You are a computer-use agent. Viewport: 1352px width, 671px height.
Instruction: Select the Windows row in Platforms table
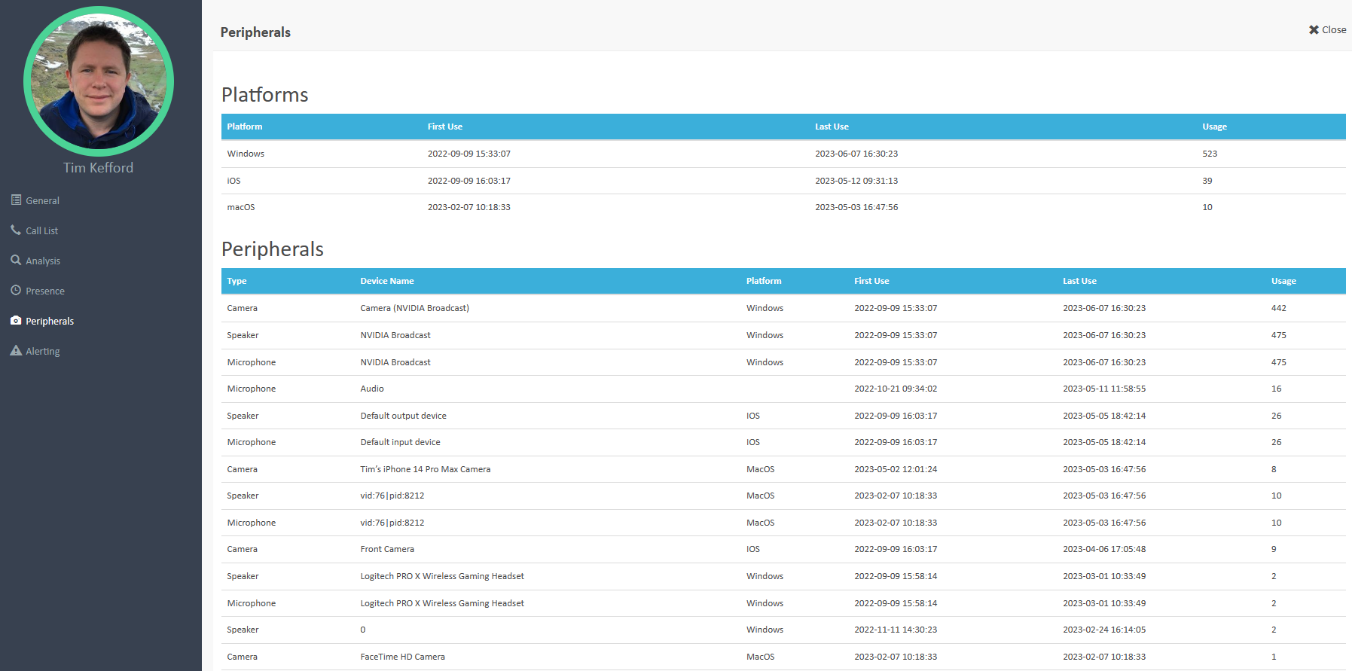tap(784, 154)
